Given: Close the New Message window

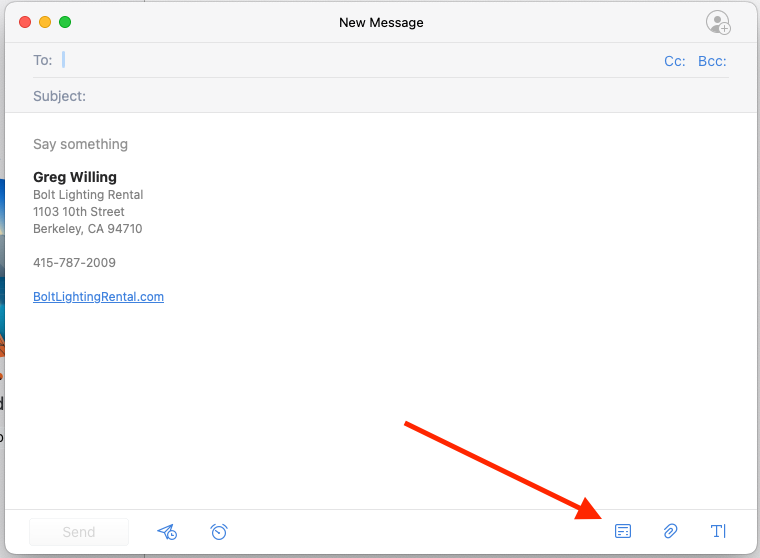Looking at the screenshot, I should (x=25, y=22).
